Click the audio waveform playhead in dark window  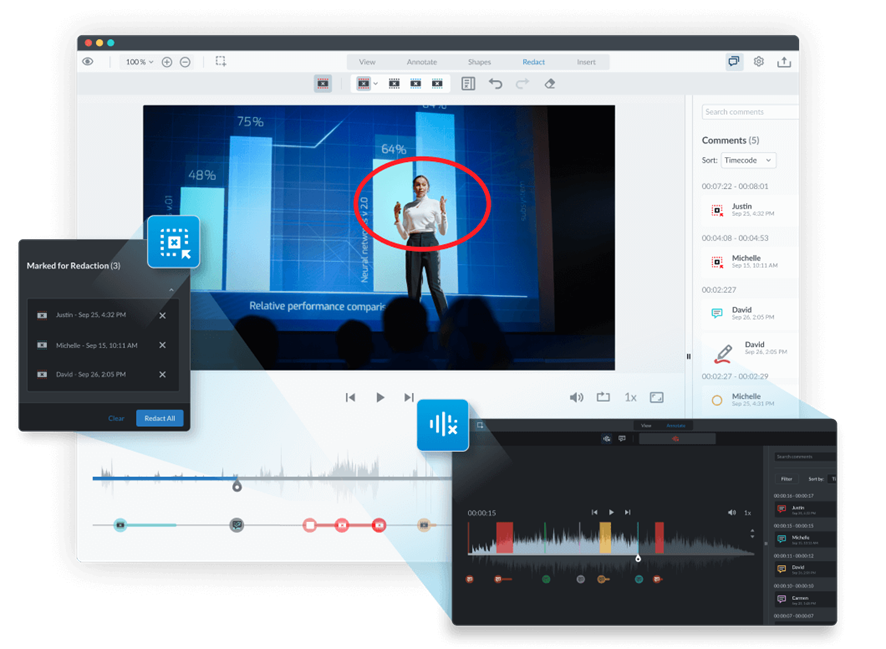(x=638, y=559)
